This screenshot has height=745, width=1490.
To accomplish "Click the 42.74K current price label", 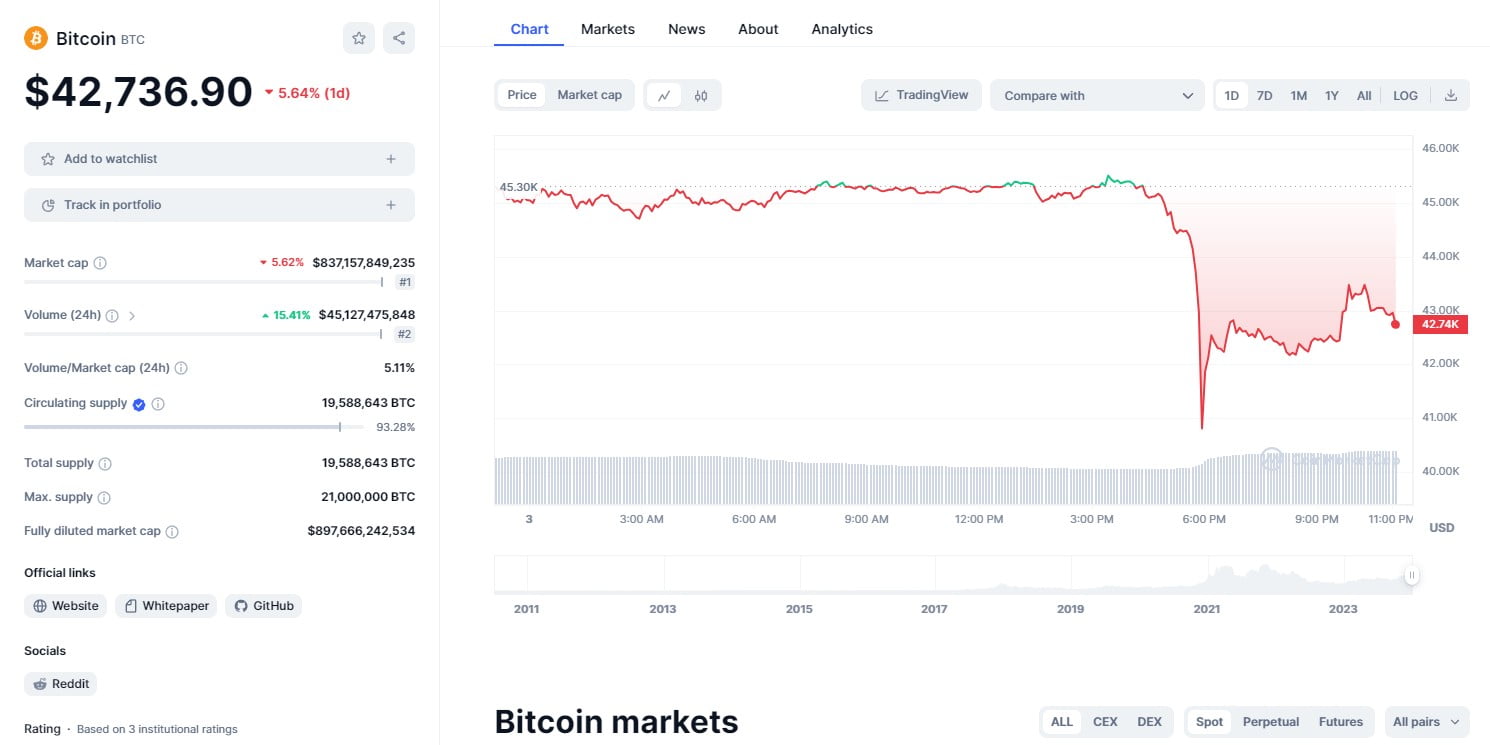I will coord(1440,324).
